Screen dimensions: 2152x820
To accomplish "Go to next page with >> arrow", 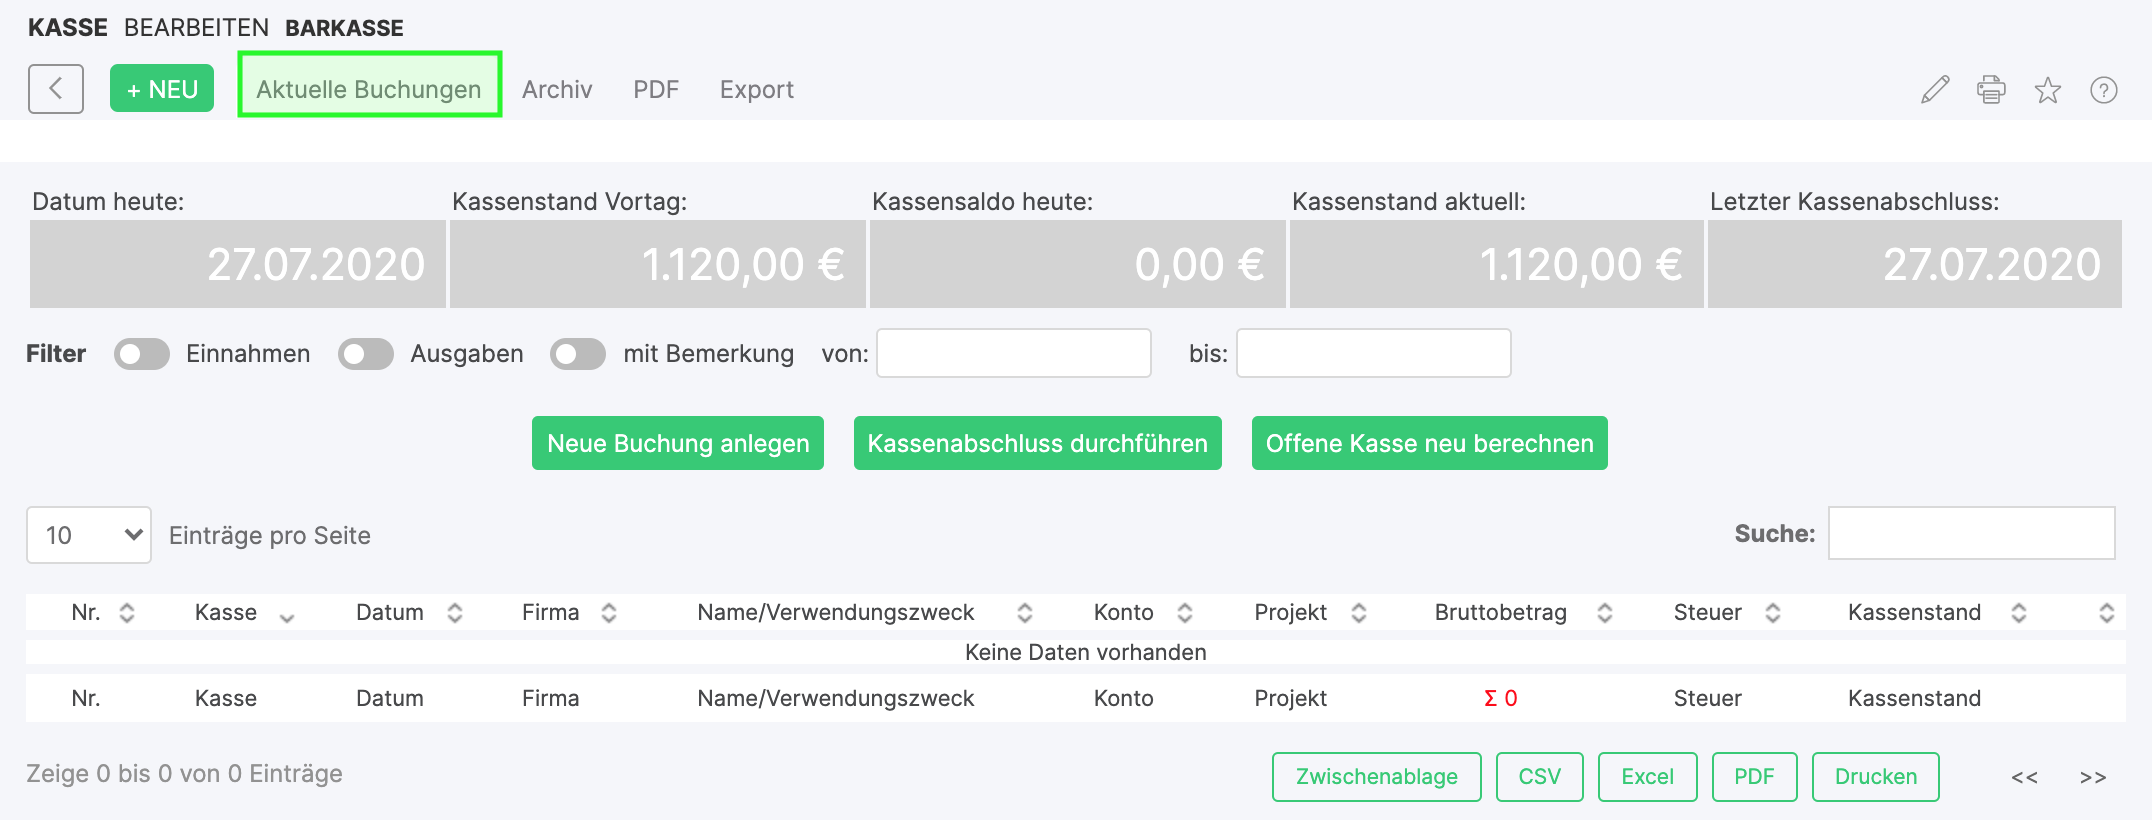I will (2092, 777).
